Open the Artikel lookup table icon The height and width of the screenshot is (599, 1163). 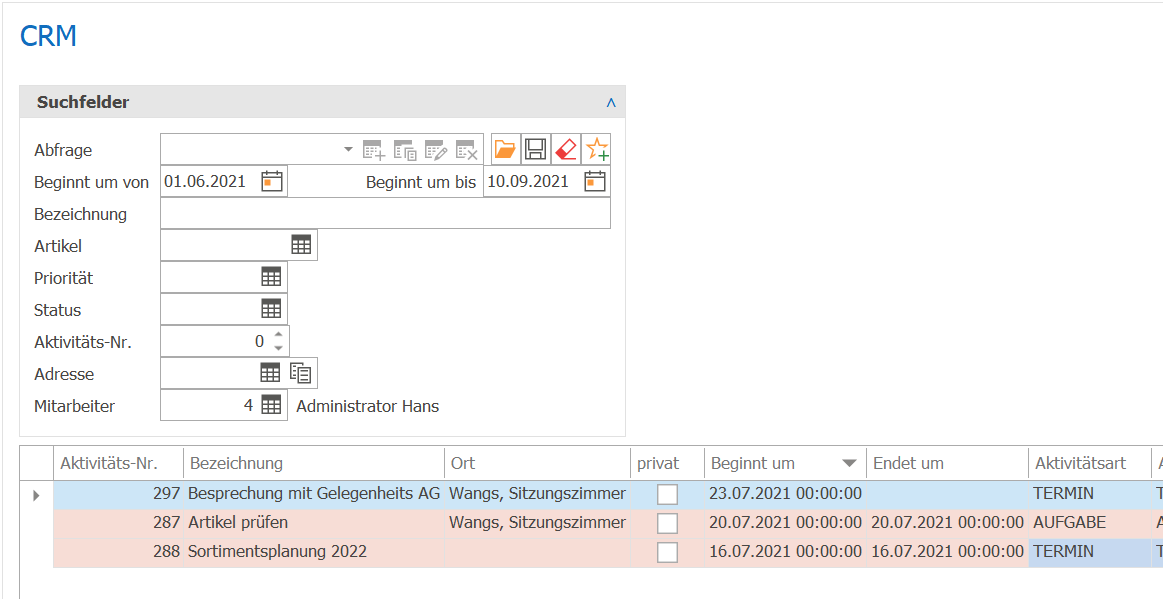point(301,245)
